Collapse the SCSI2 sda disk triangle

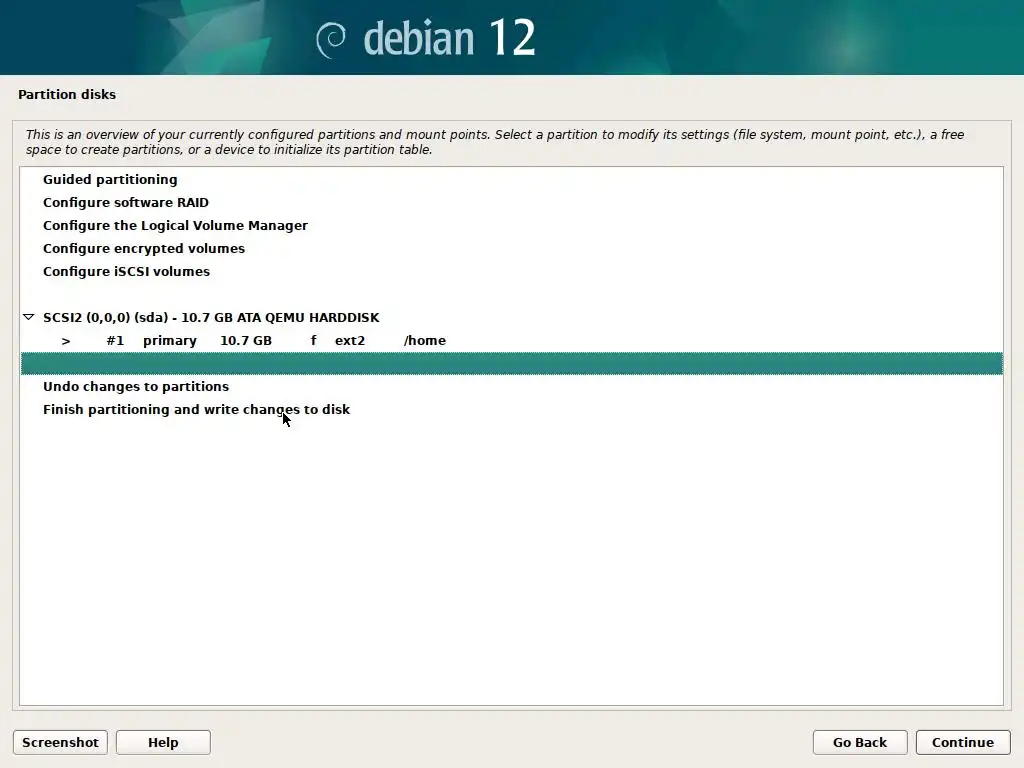point(28,317)
